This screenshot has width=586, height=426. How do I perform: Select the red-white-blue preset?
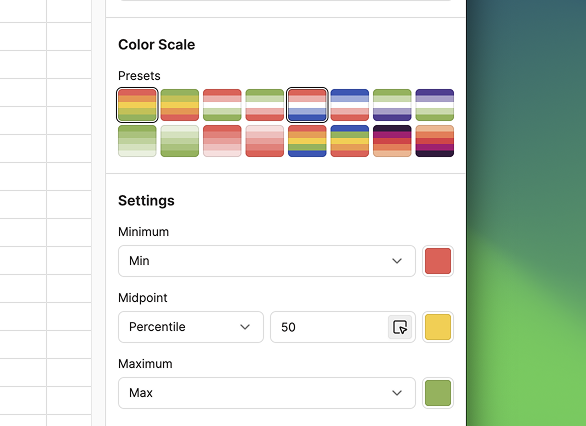click(307, 105)
